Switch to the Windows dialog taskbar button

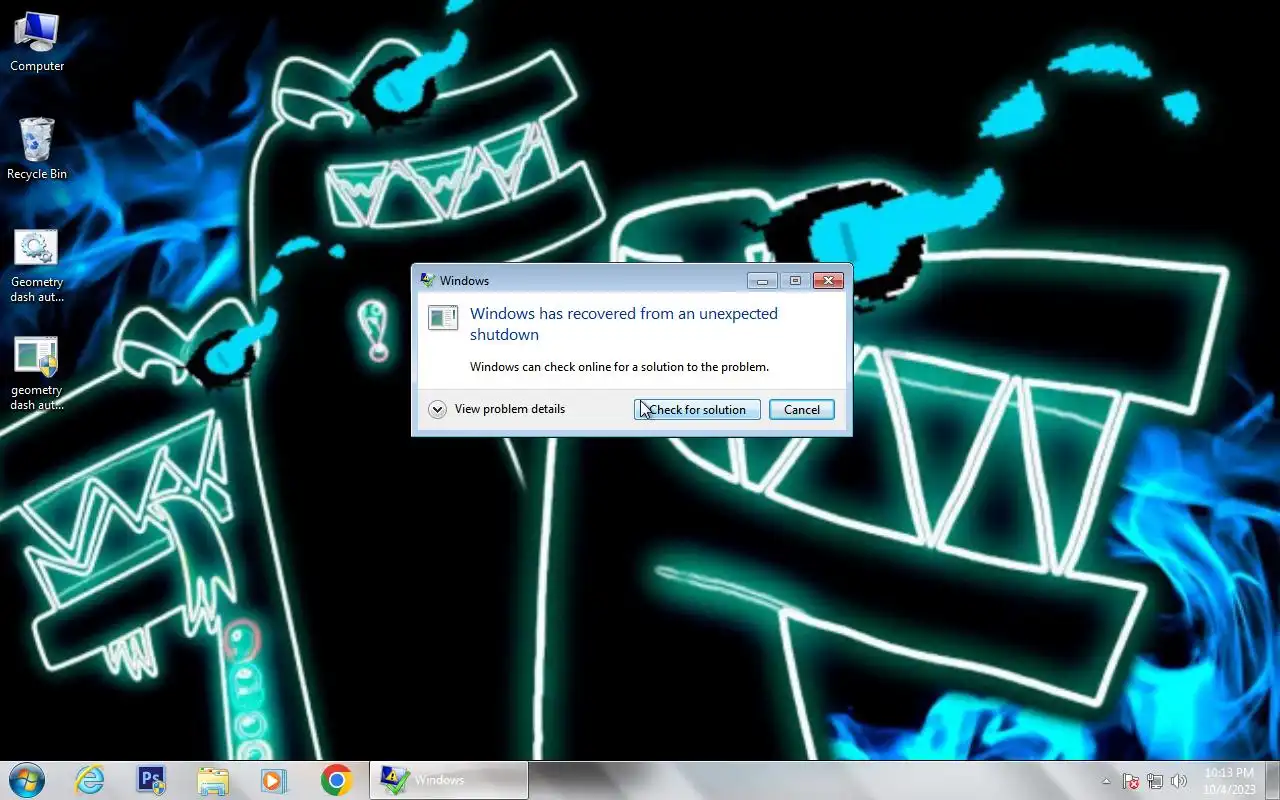tap(449, 780)
